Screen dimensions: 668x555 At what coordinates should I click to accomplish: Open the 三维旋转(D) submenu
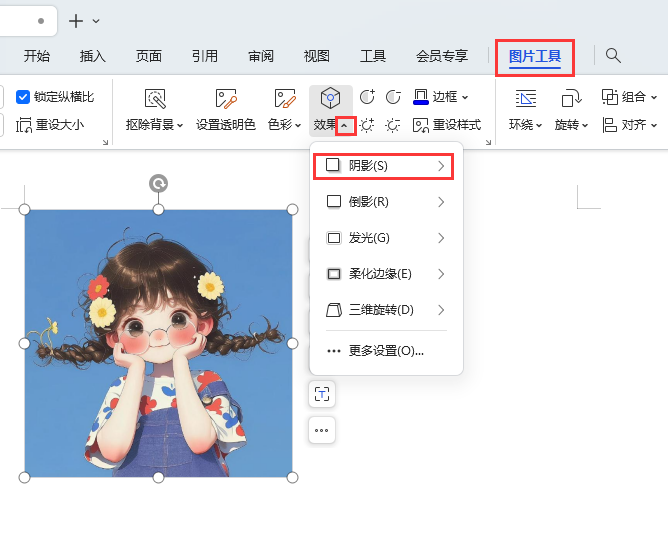coord(386,310)
